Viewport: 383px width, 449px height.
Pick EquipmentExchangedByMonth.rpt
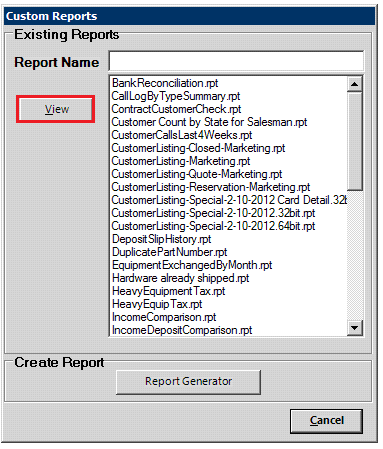pyautogui.click(x=192, y=265)
